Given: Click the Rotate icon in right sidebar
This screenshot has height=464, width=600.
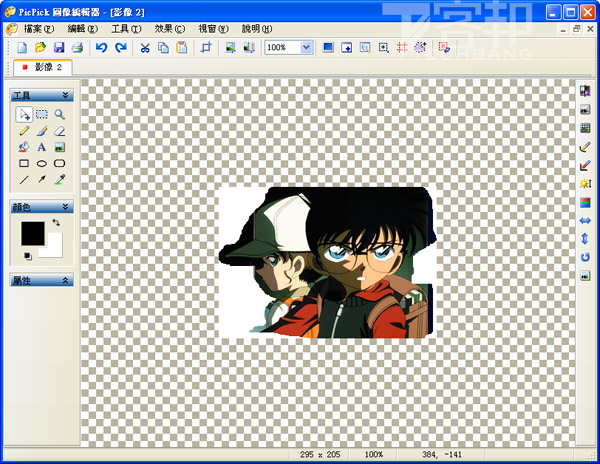Looking at the screenshot, I should tap(585, 257).
